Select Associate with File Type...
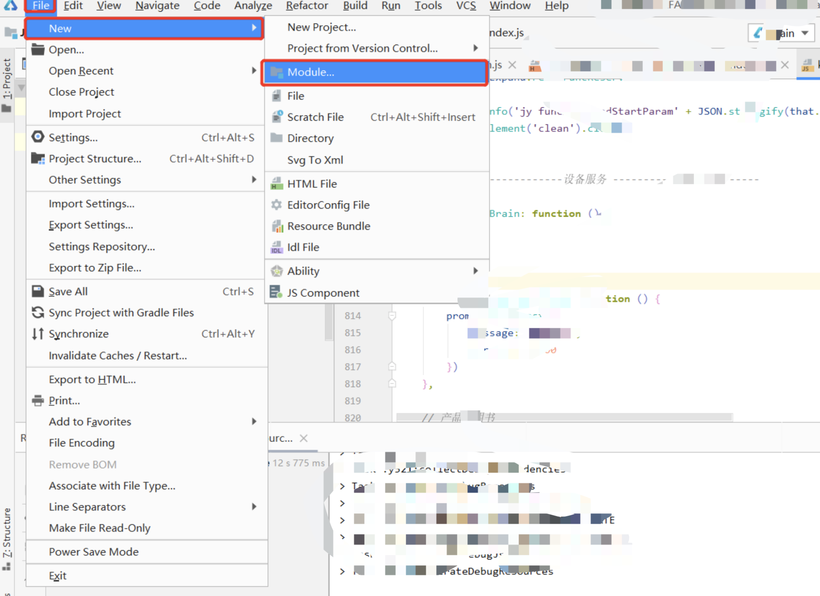The image size is (820, 596). point(112,486)
